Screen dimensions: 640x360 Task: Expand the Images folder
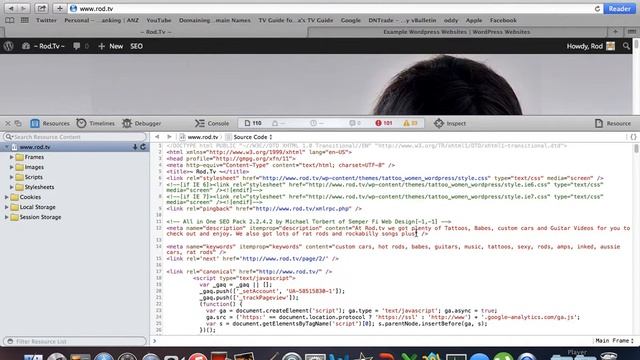(x=12, y=167)
